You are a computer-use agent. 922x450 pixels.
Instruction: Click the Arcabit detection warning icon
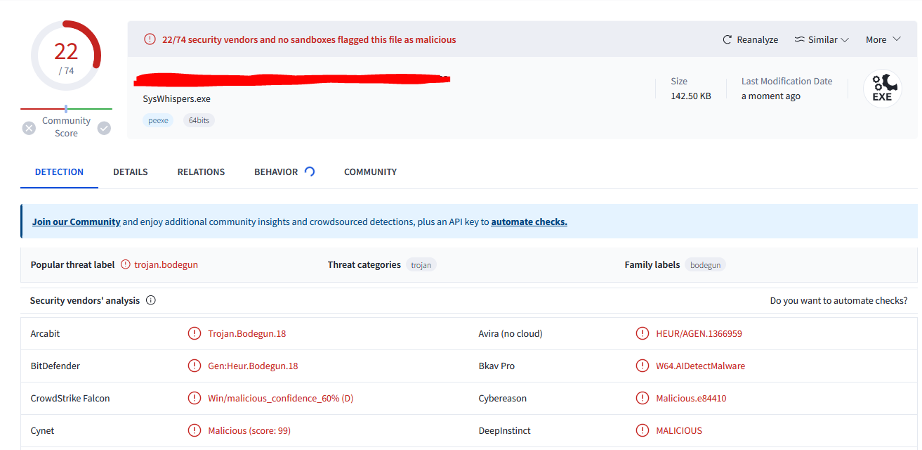194,334
